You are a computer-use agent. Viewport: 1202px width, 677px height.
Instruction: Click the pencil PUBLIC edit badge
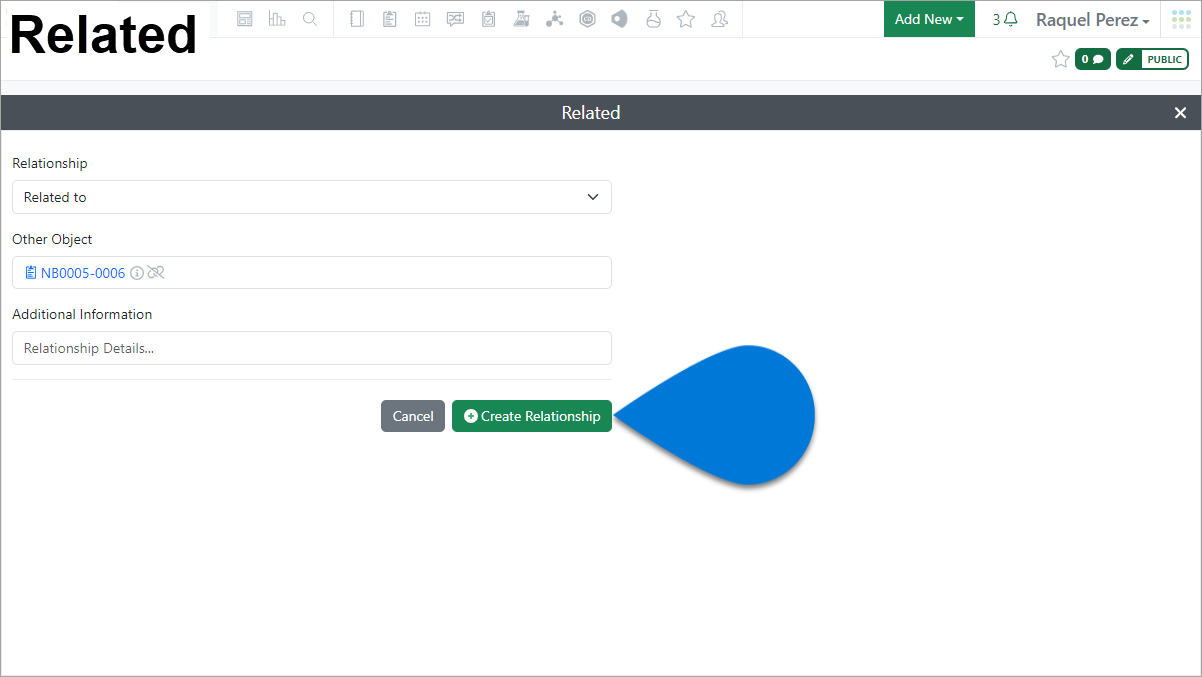[x=1152, y=59]
